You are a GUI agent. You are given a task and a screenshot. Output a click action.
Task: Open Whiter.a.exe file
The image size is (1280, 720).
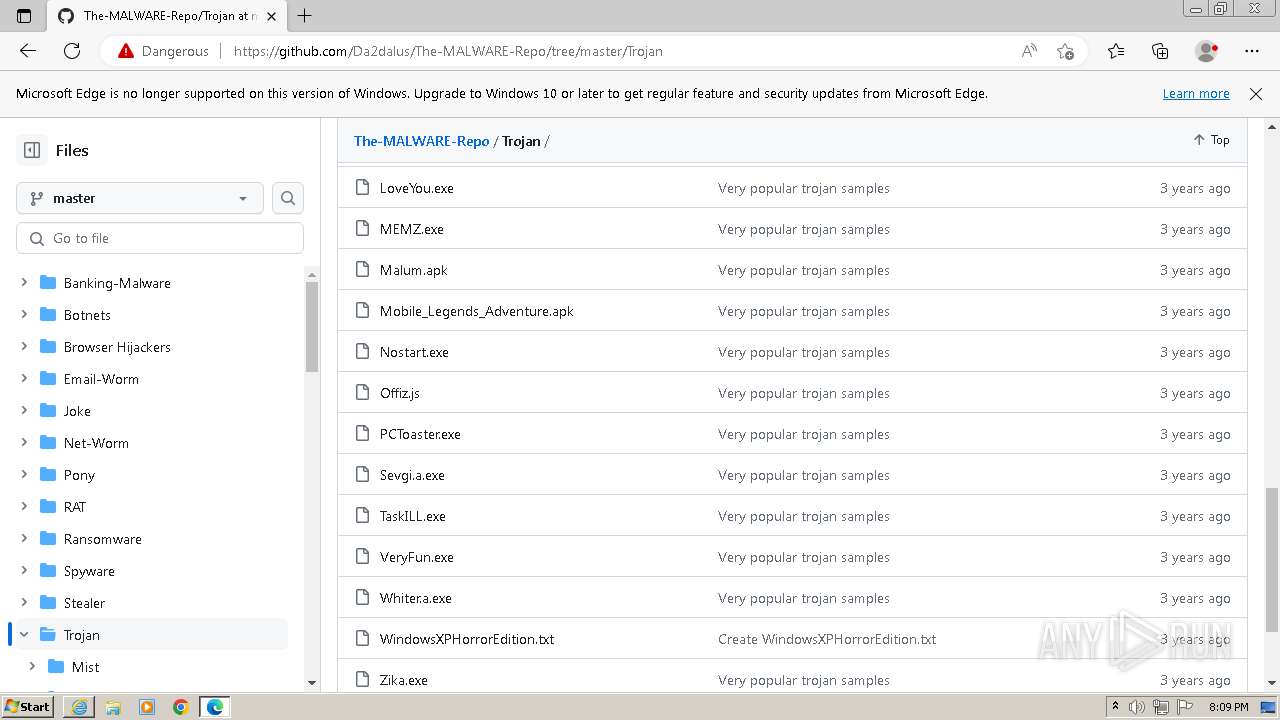coord(415,598)
